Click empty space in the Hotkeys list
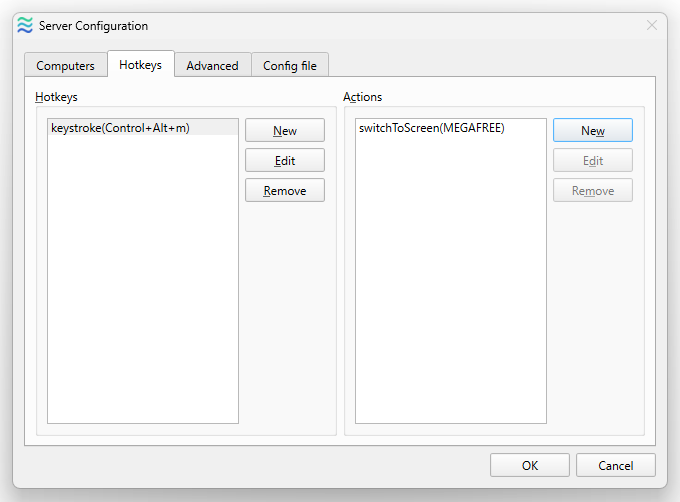 click(143, 277)
